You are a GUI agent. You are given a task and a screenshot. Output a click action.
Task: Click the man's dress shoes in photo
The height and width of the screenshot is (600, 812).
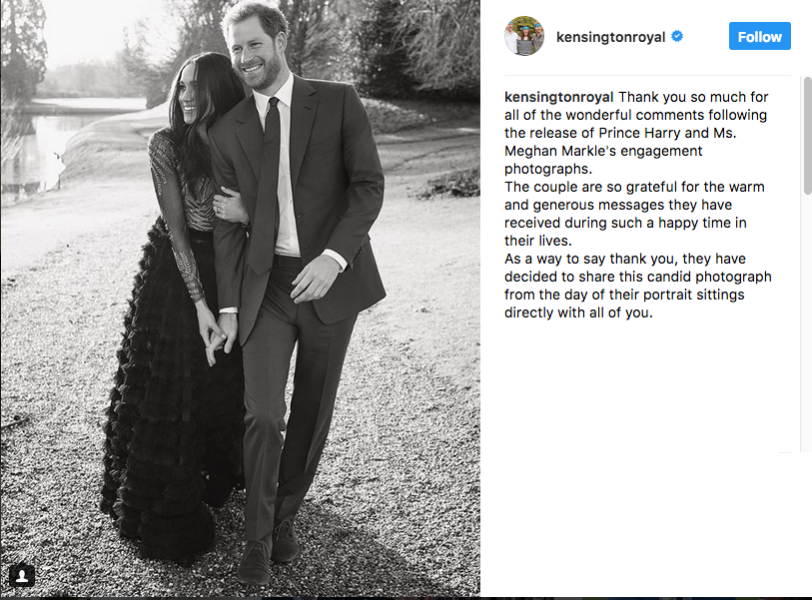(269, 554)
